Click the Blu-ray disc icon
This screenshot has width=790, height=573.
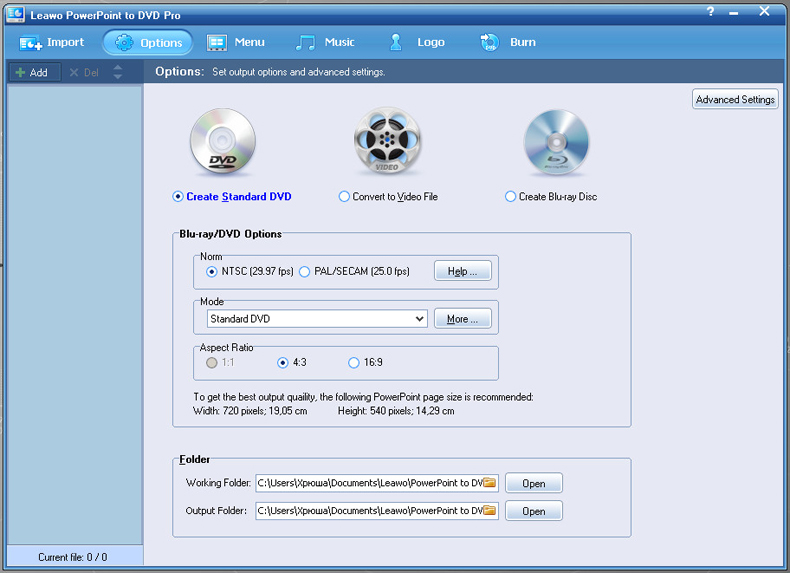pyautogui.click(x=556, y=142)
